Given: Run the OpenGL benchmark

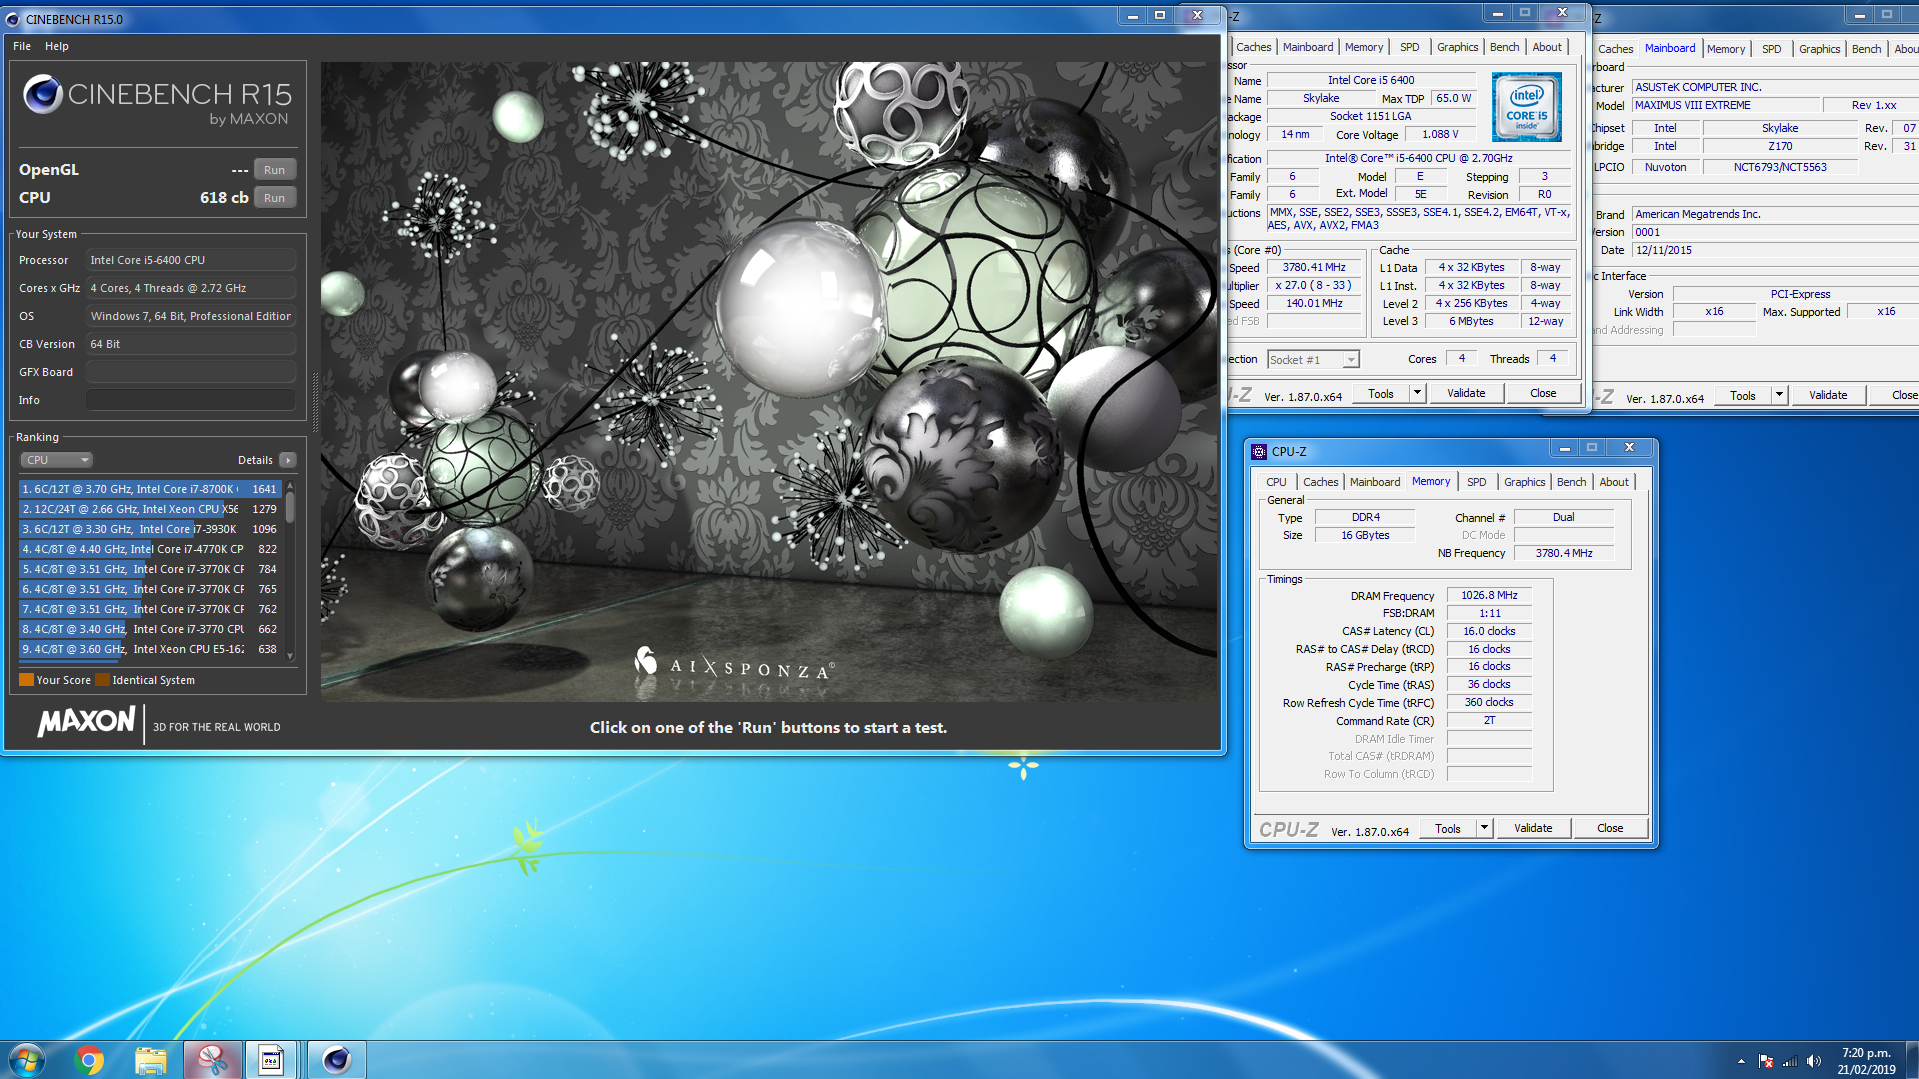Looking at the screenshot, I should click(274, 170).
